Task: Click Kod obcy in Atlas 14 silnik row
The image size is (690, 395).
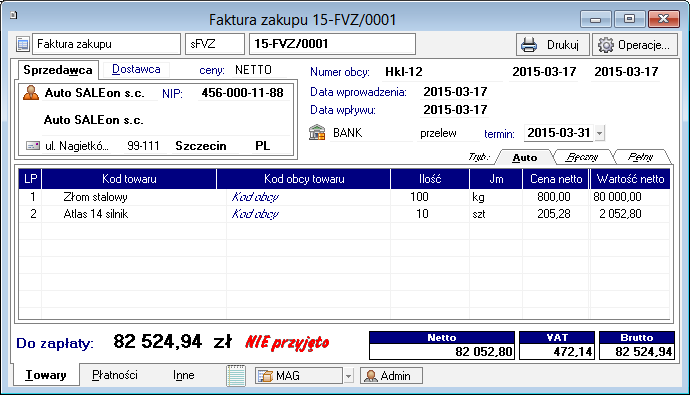Action: [x=255, y=214]
